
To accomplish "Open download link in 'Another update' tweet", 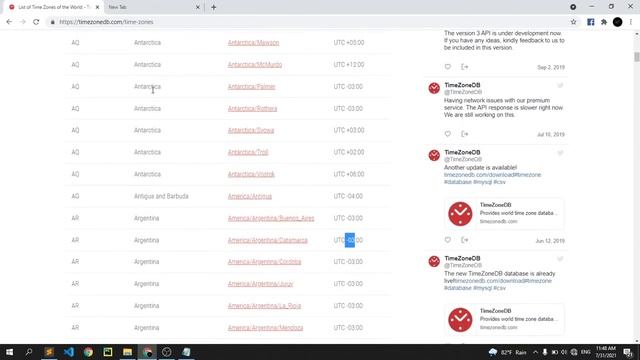I will (x=492, y=175).
